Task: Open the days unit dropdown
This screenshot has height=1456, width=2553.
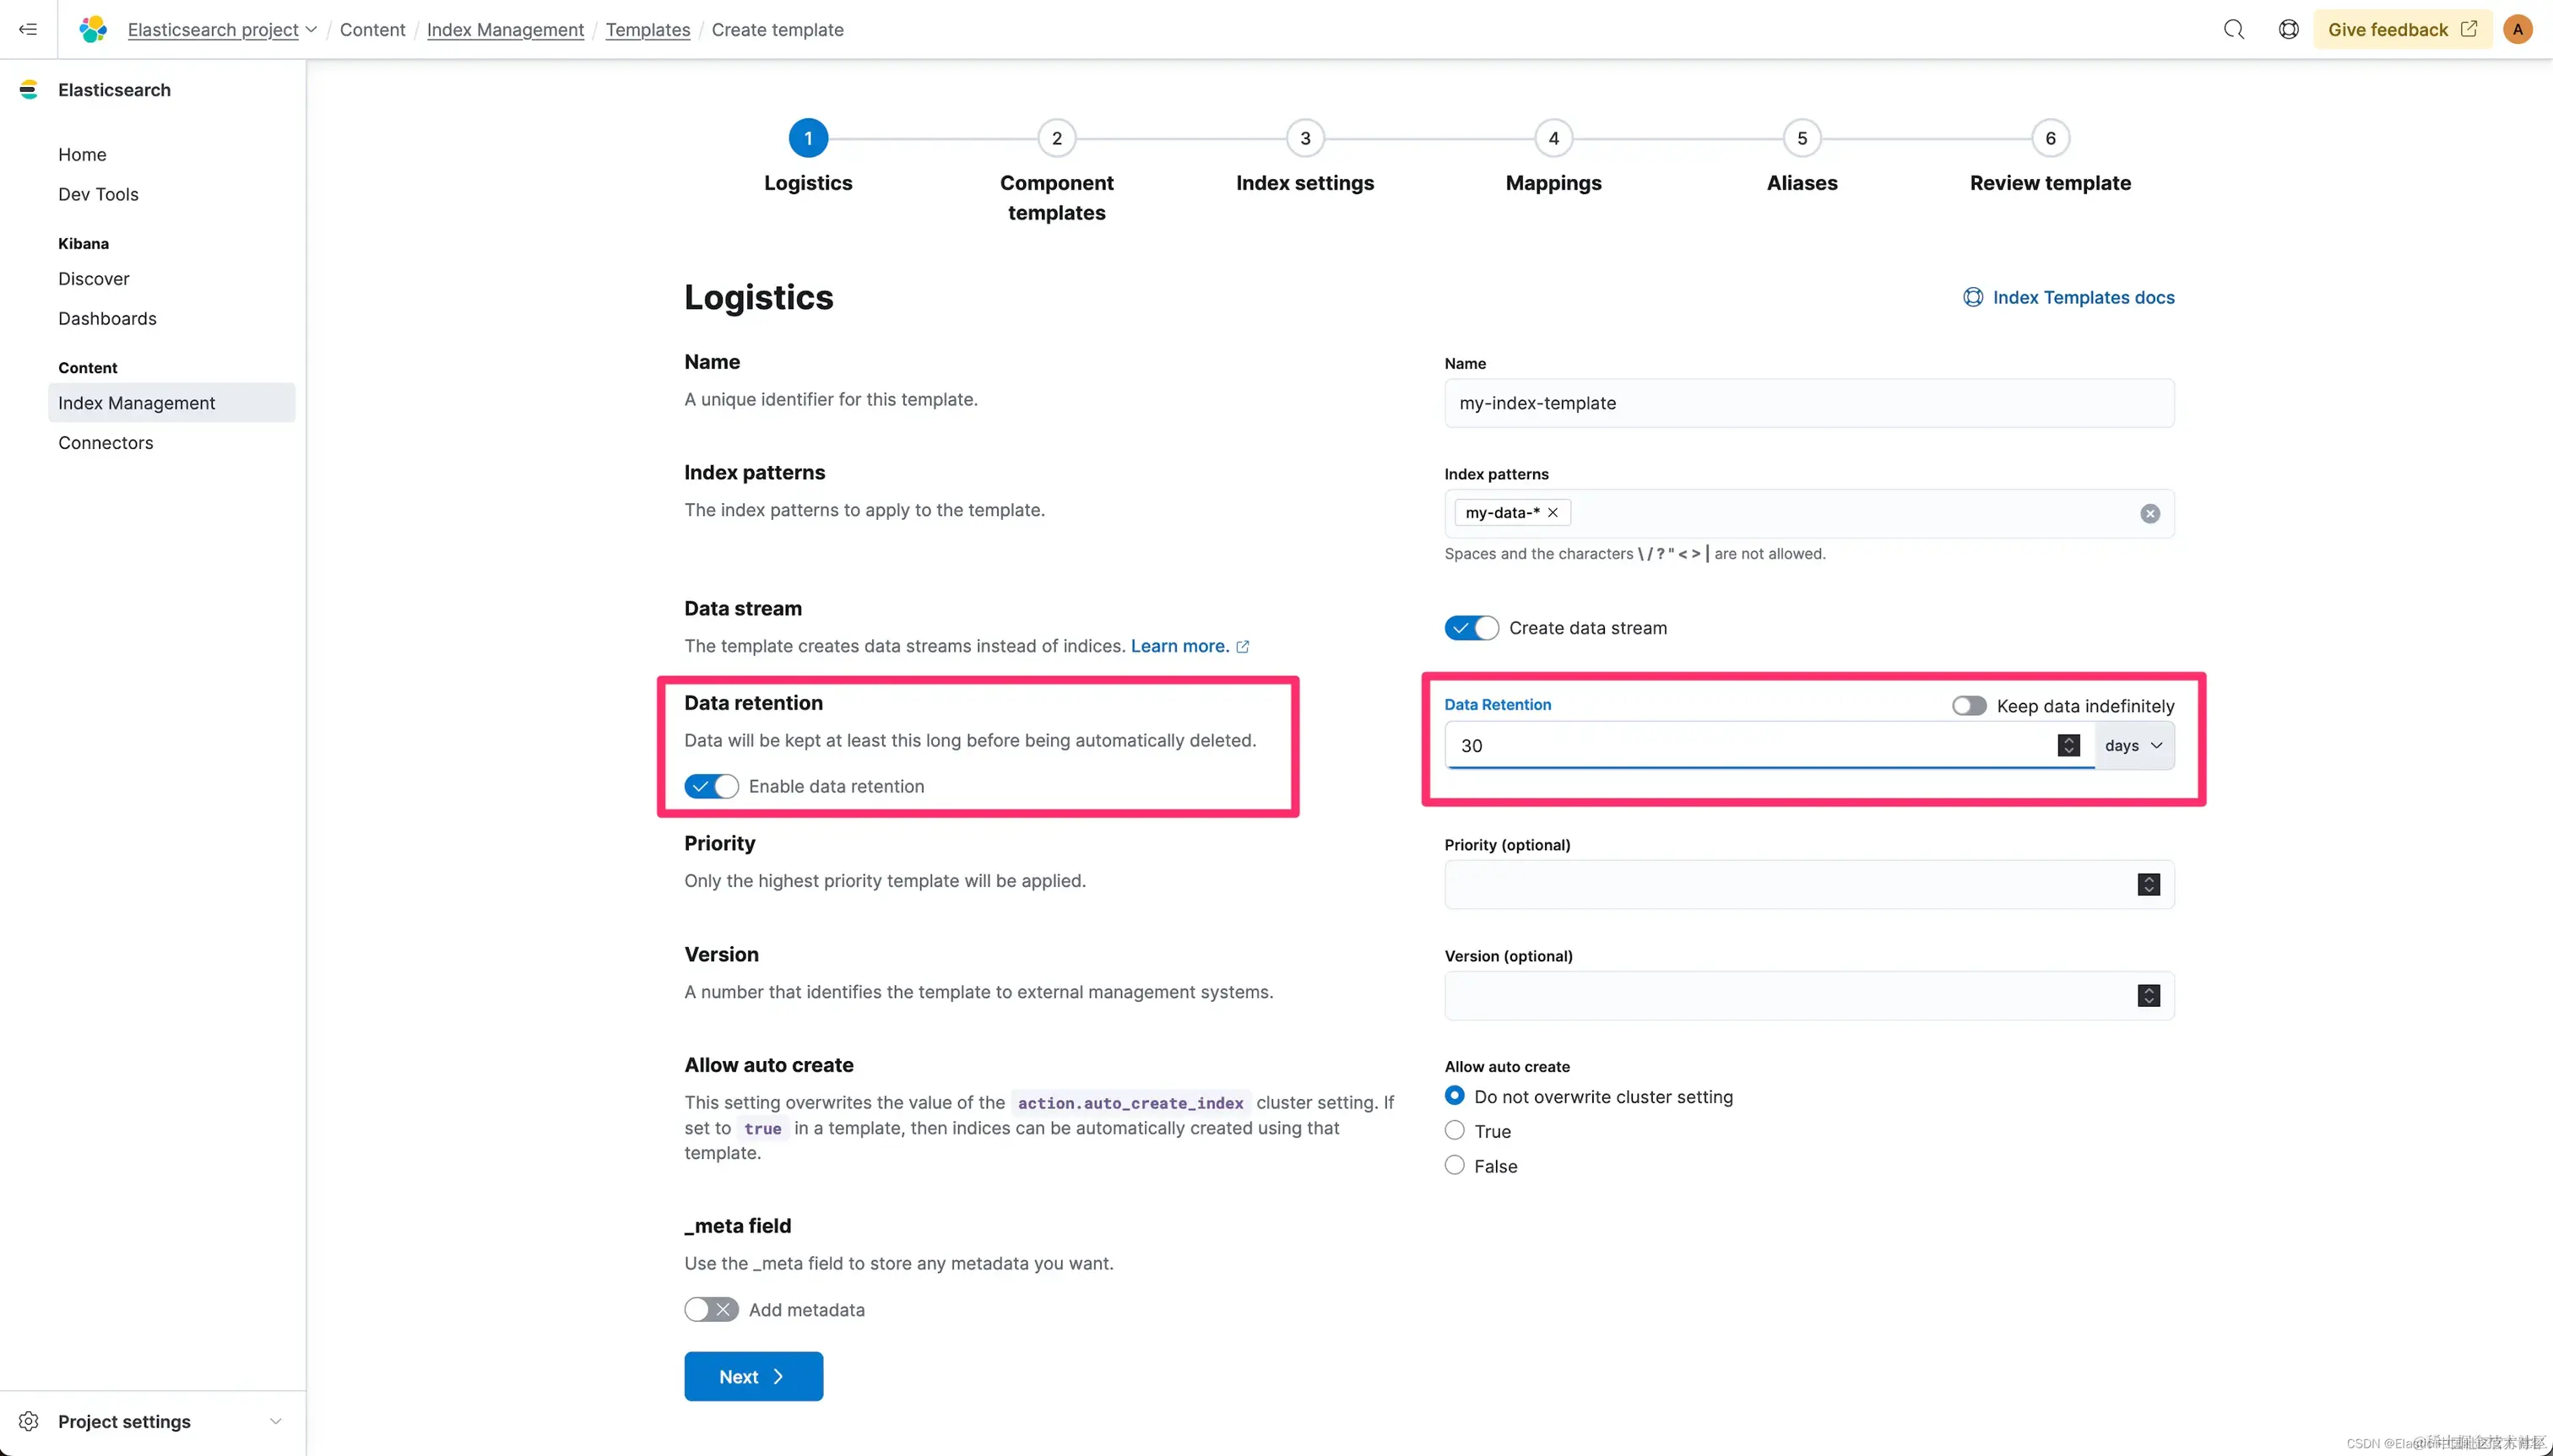Action: (x=2133, y=746)
